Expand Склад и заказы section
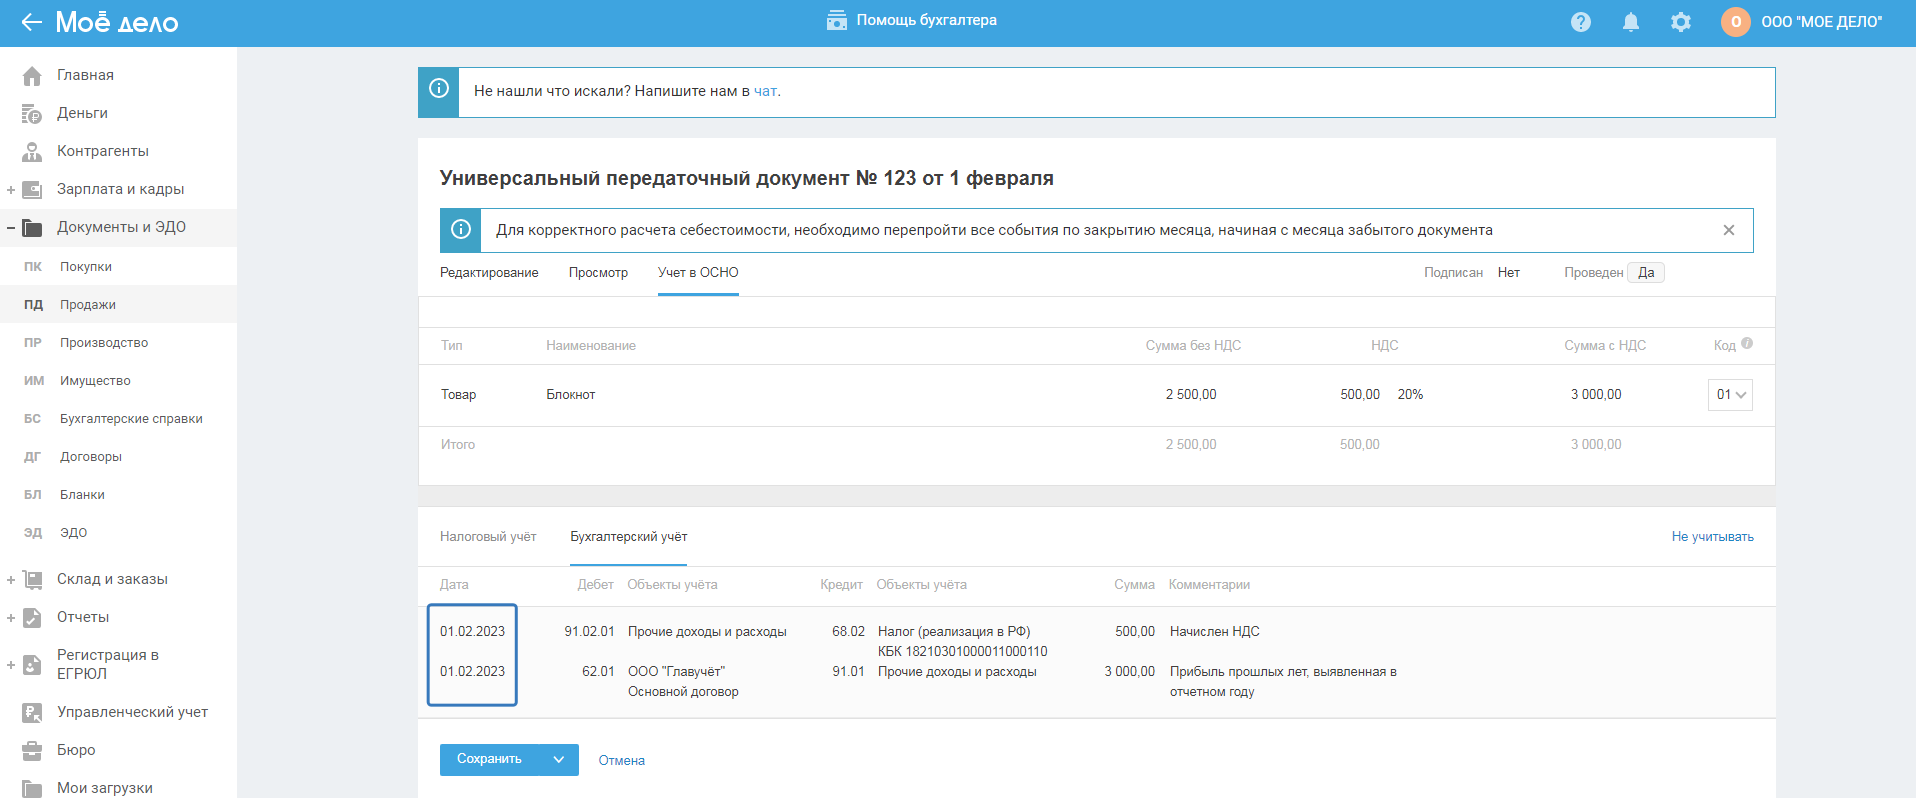This screenshot has width=1916, height=798. [11, 580]
